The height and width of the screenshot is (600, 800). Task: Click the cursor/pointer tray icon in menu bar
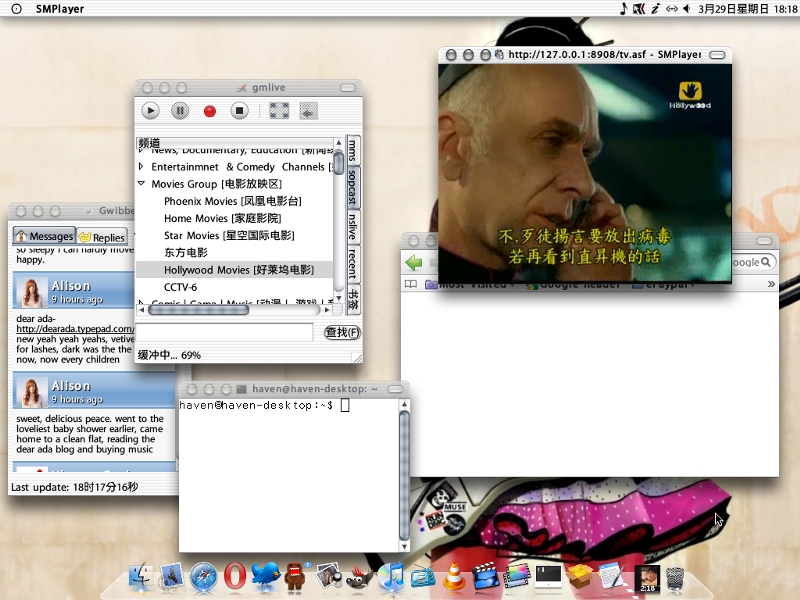639,9
